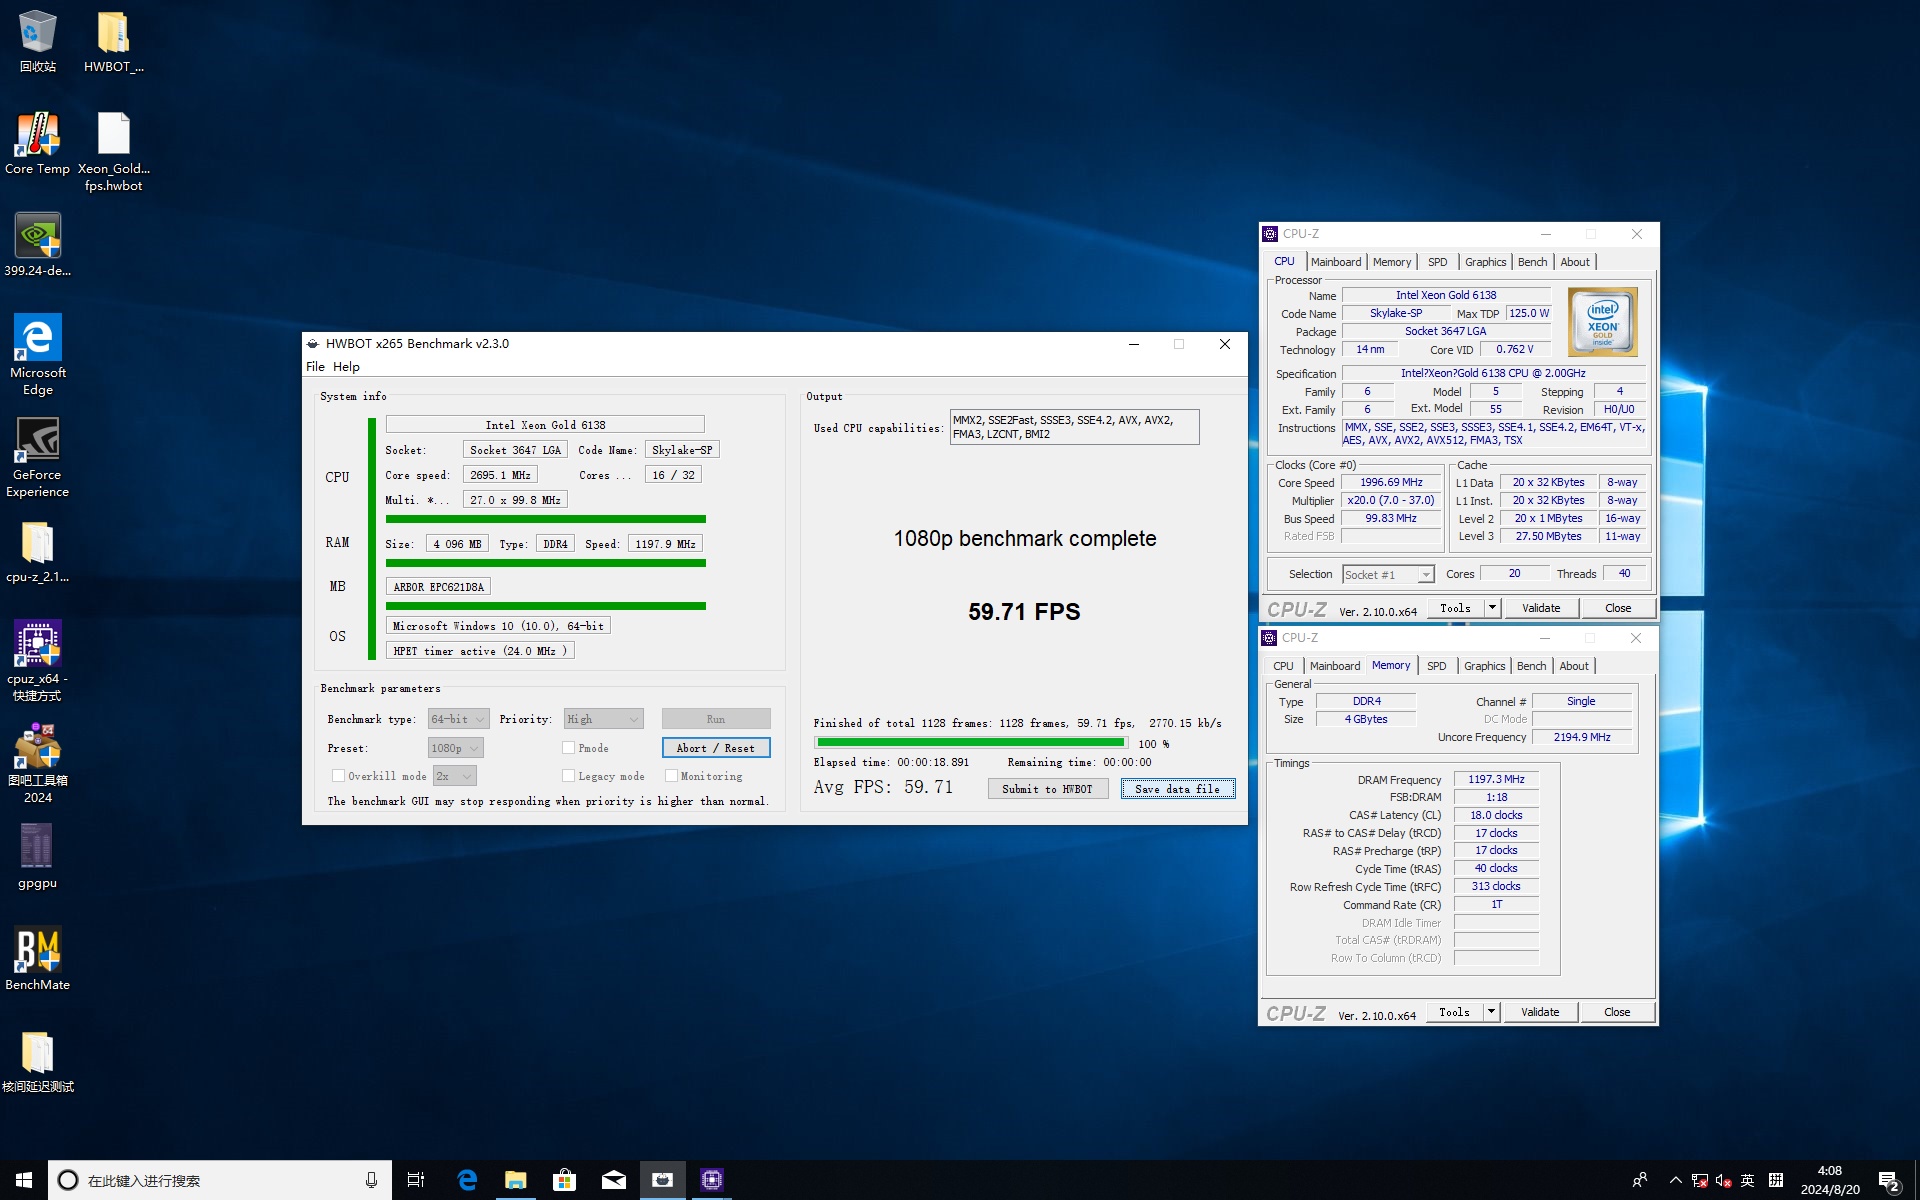Click the green RAM rating bar
Screen dimensions: 1920x1200
point(546,563)
